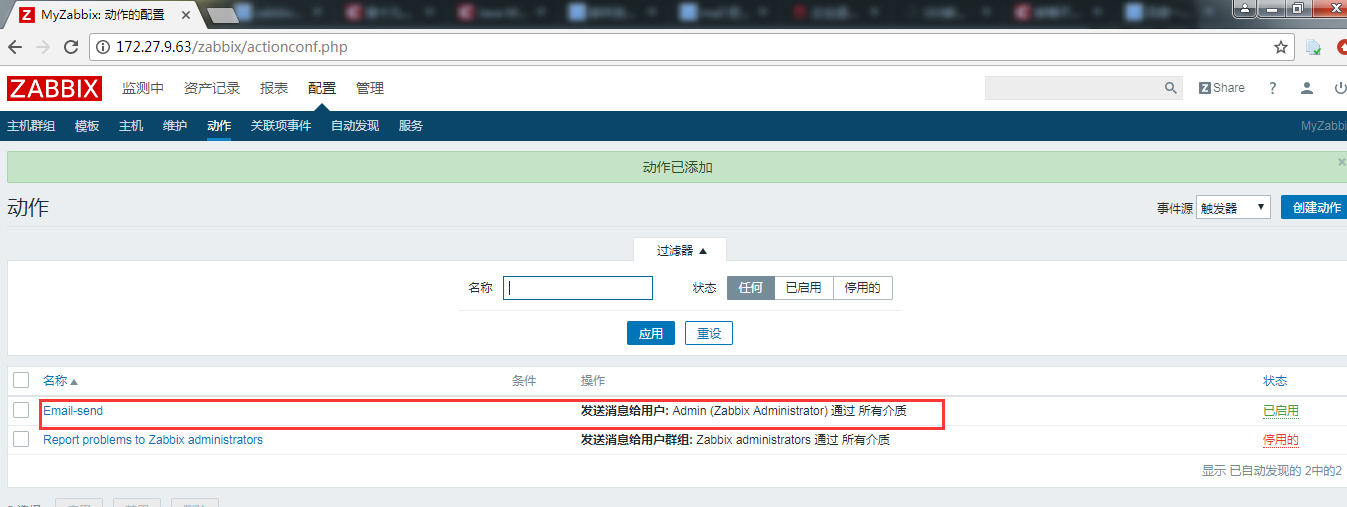This screenshot has height=507, width=1347.
Task: Tick the Email-send row checkbox
Action: pos(21,410)
